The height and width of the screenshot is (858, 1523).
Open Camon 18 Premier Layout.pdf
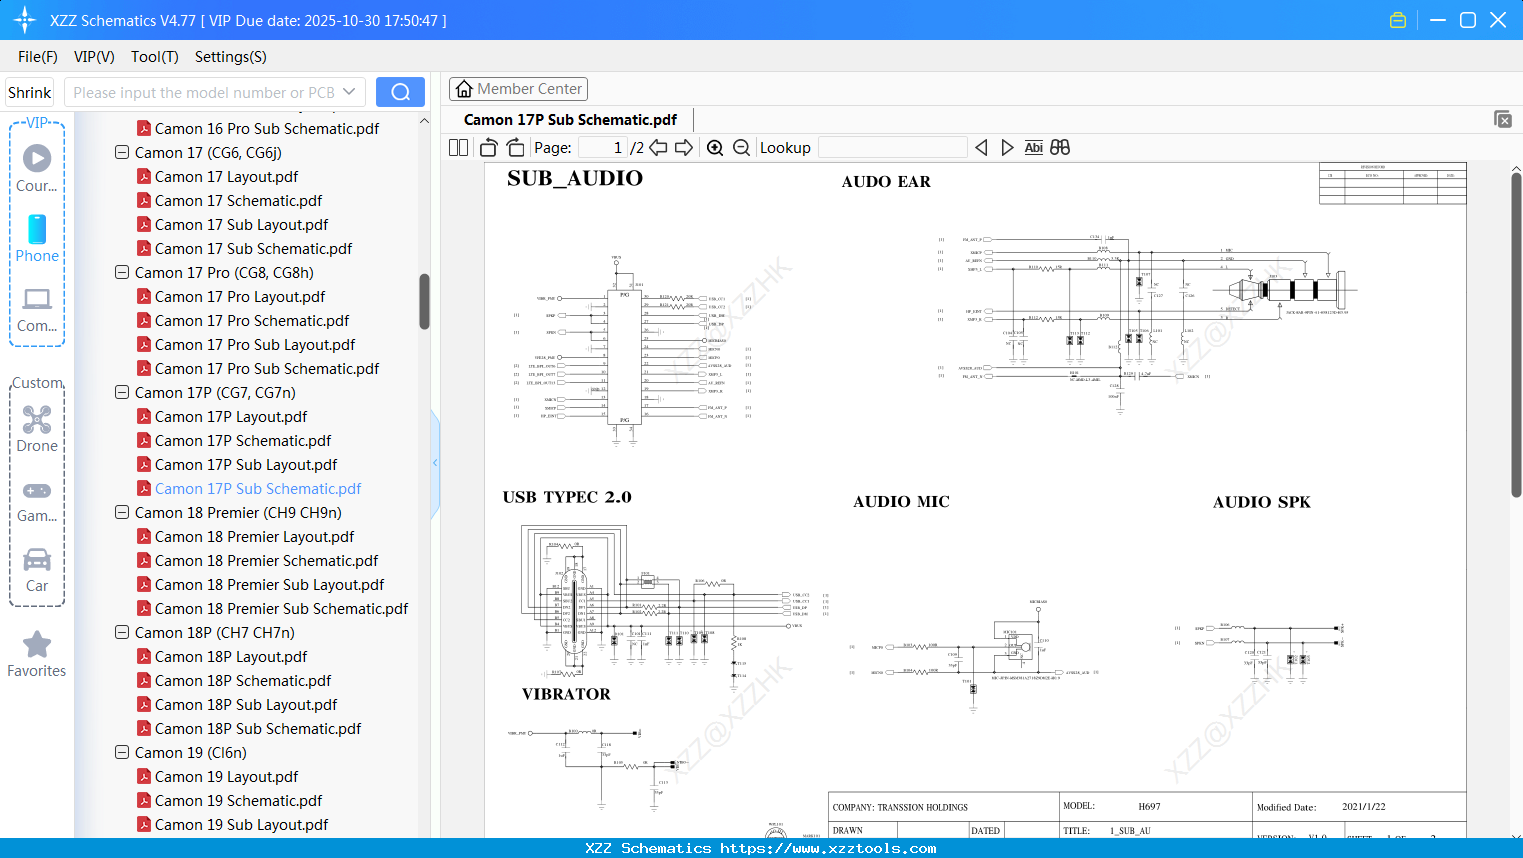255,536
